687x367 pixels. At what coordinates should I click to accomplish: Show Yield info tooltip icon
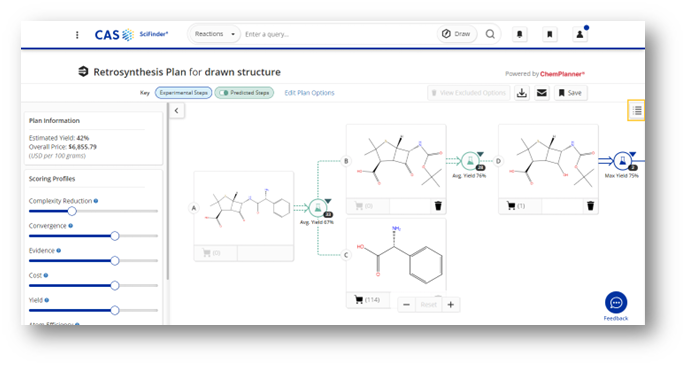[47, 300]
